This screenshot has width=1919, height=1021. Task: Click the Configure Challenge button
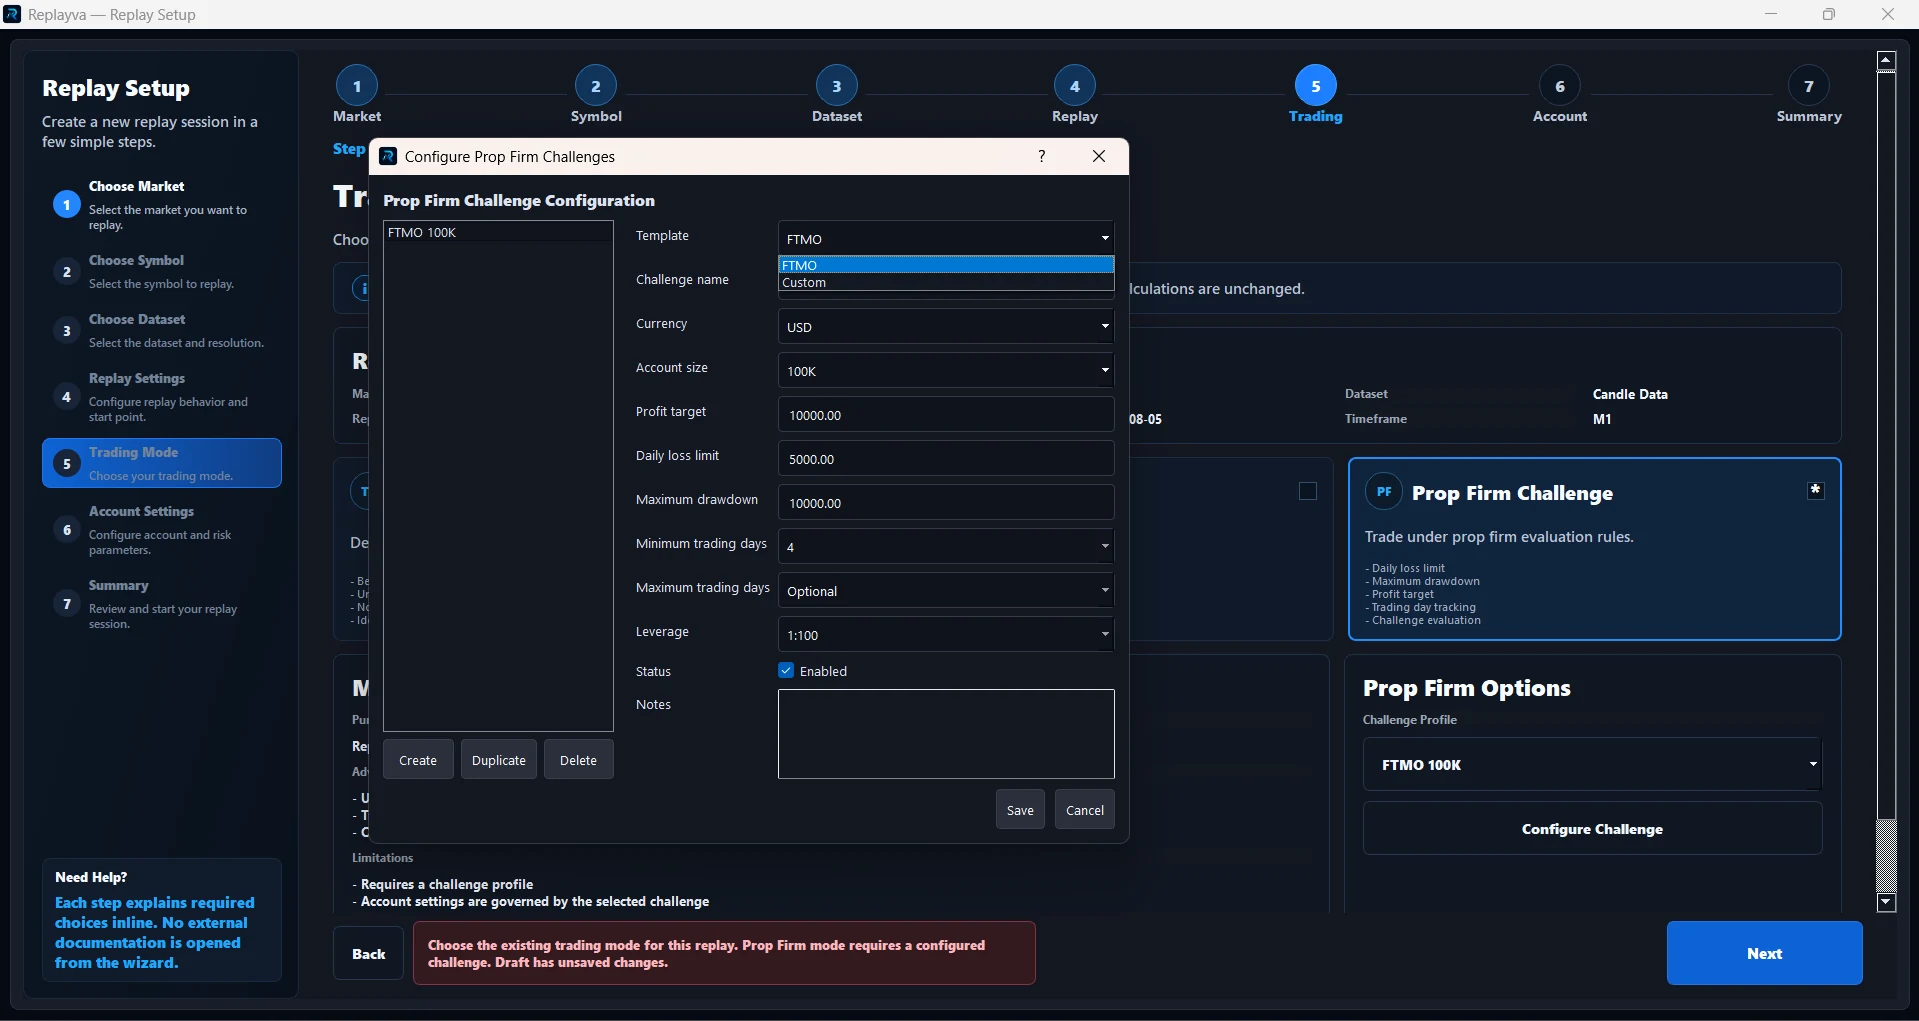coord(1592,829)
